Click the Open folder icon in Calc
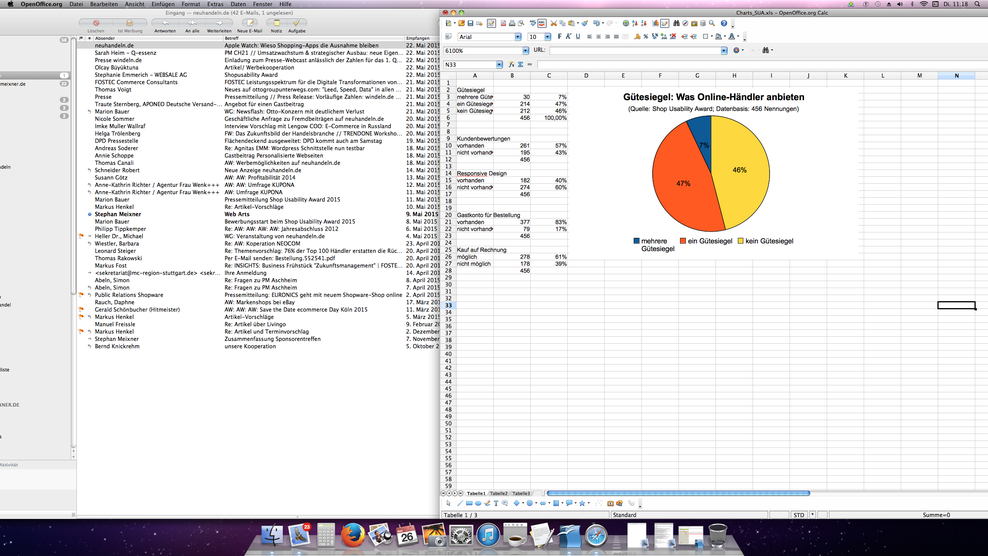 [461, 23]
